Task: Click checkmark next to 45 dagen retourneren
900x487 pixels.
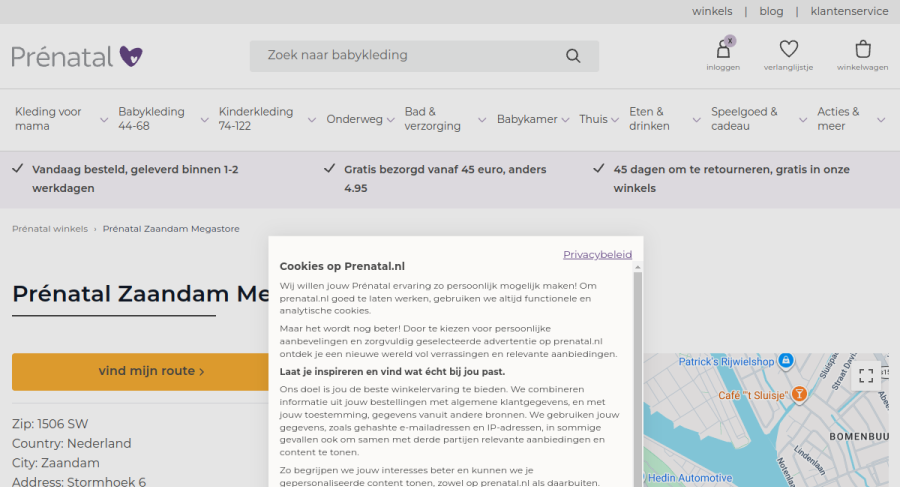Action: (599, 168)
